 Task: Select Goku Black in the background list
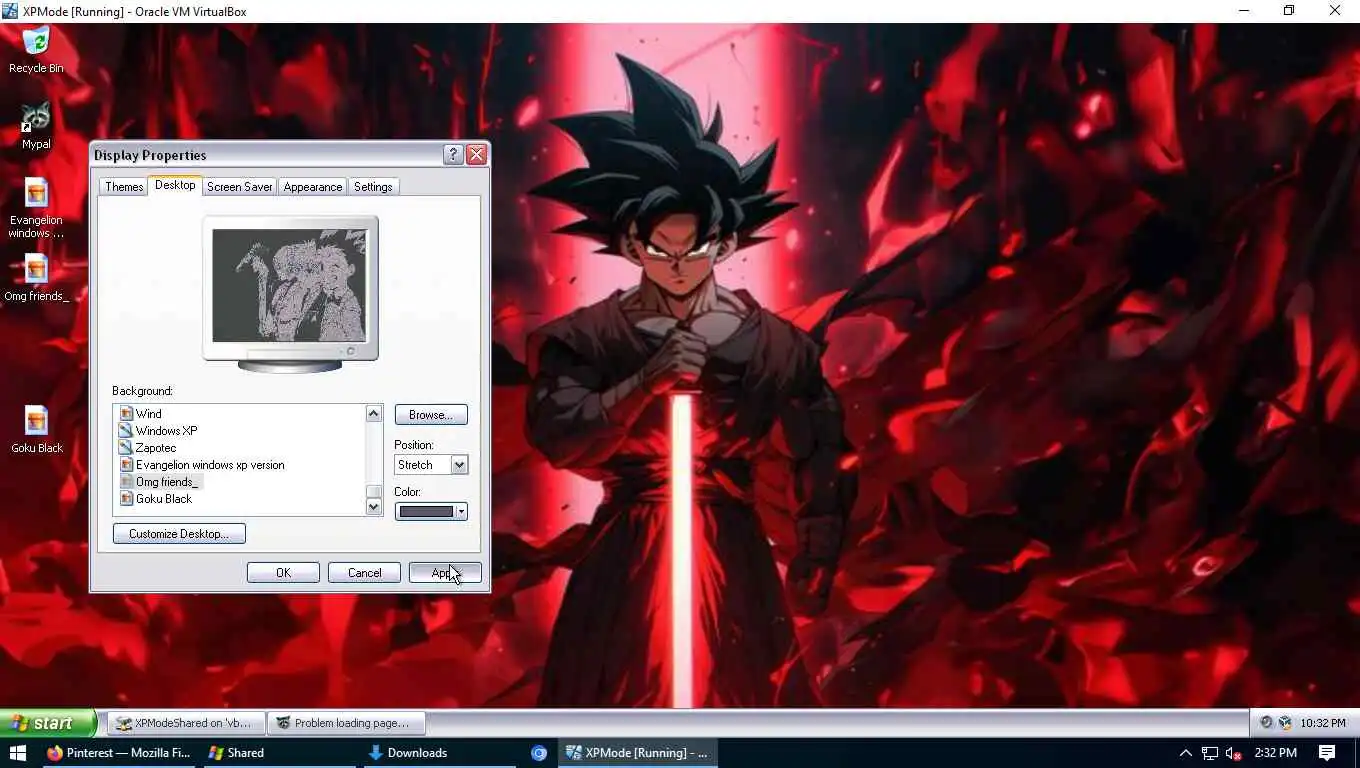(164, 499)
